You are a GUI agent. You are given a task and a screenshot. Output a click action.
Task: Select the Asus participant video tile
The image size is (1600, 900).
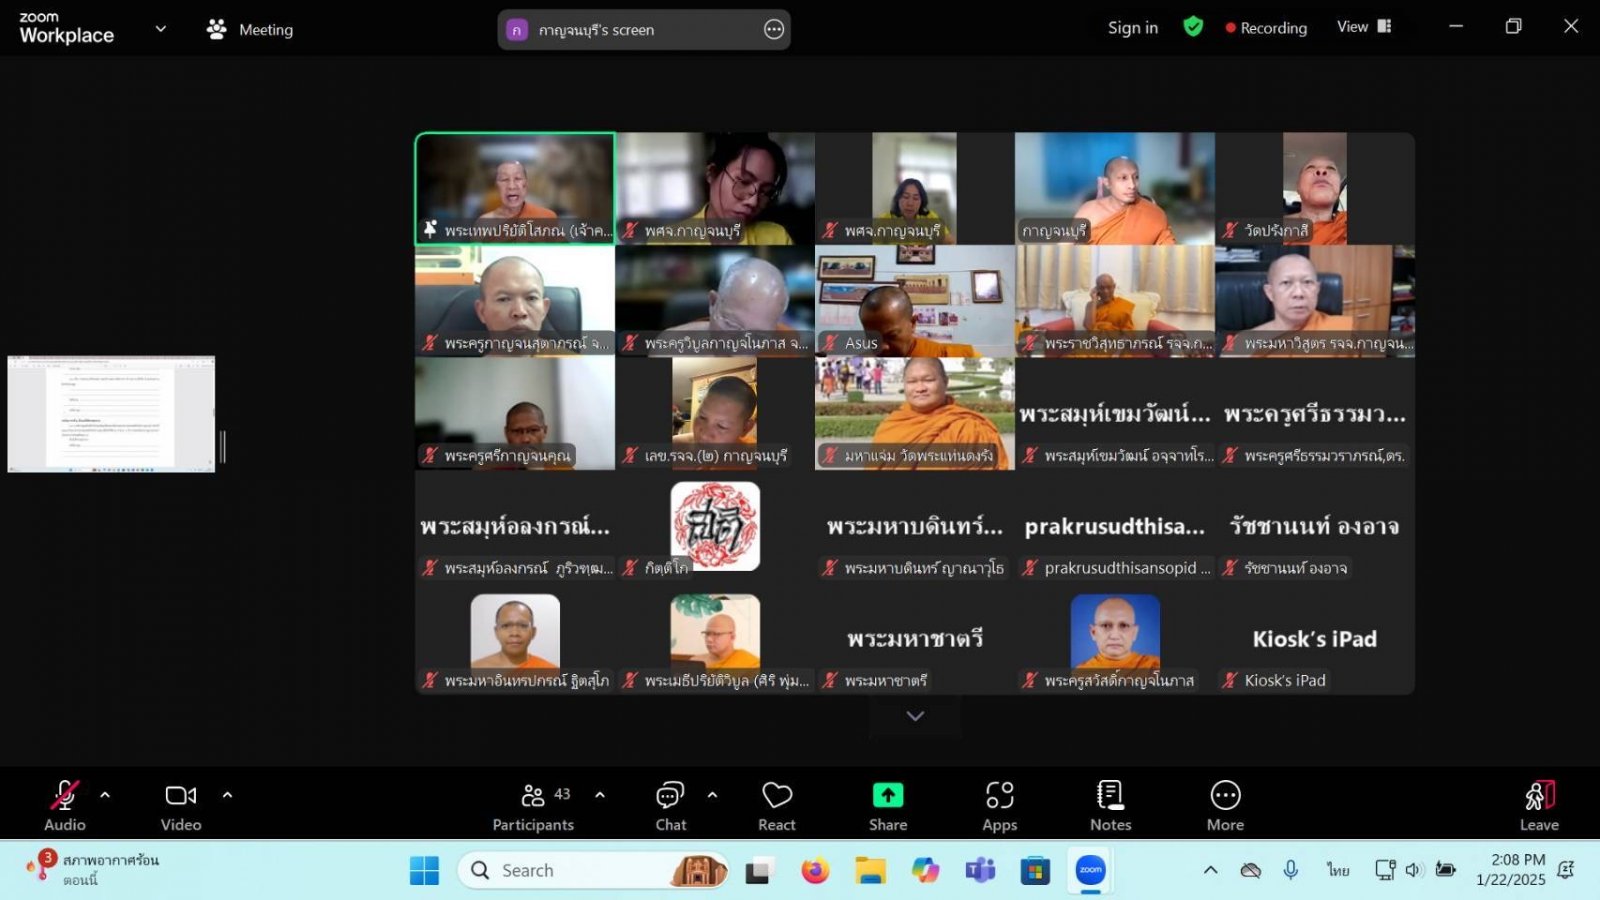click(x=915, y=301)
